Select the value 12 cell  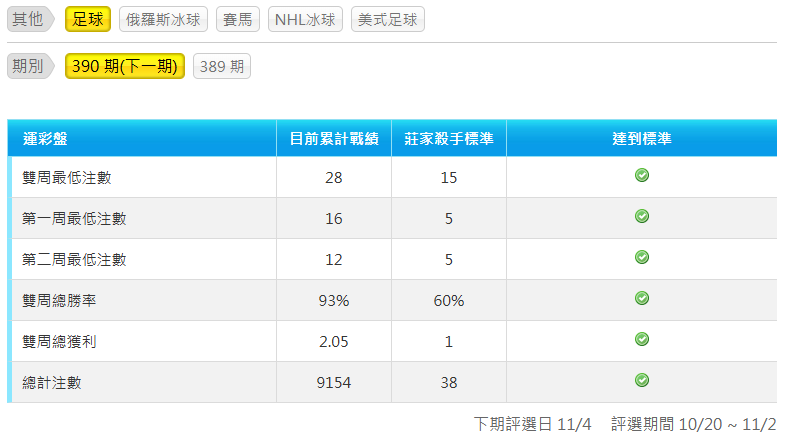tap(334, 259)
